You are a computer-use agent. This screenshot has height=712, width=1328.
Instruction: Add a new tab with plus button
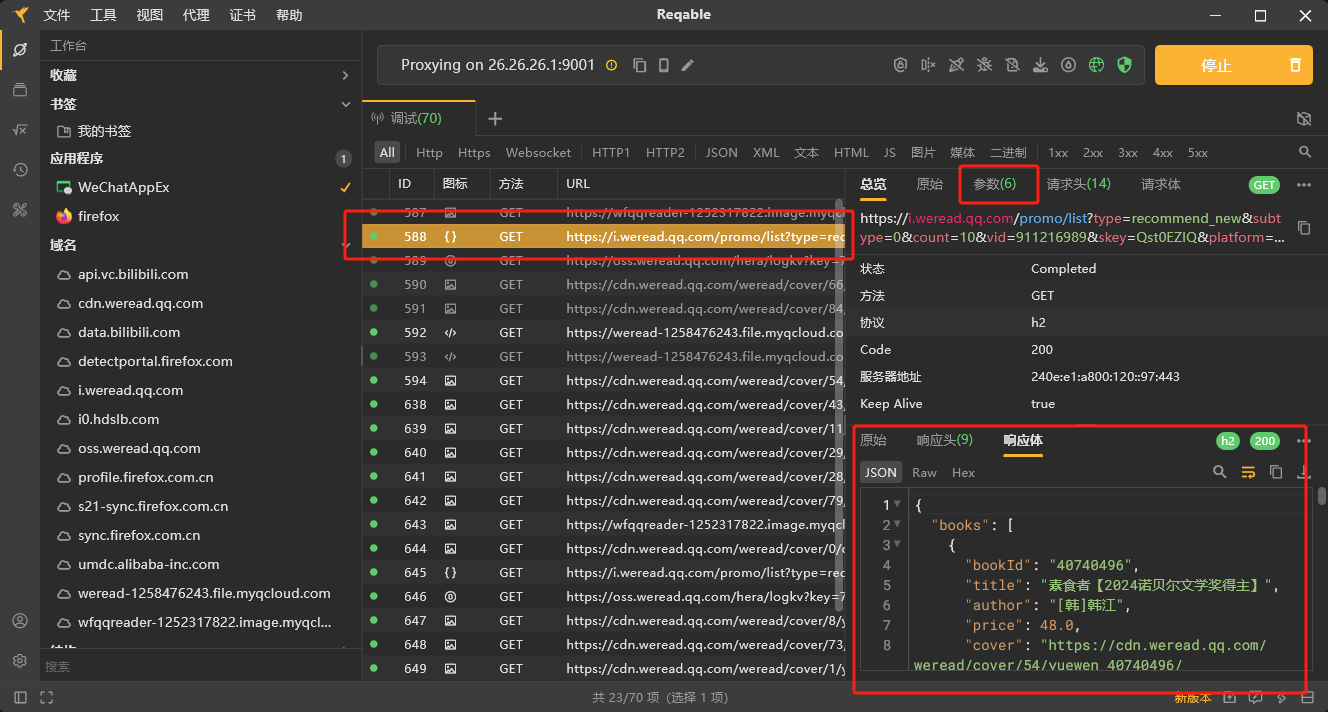(x=494, y=118)
